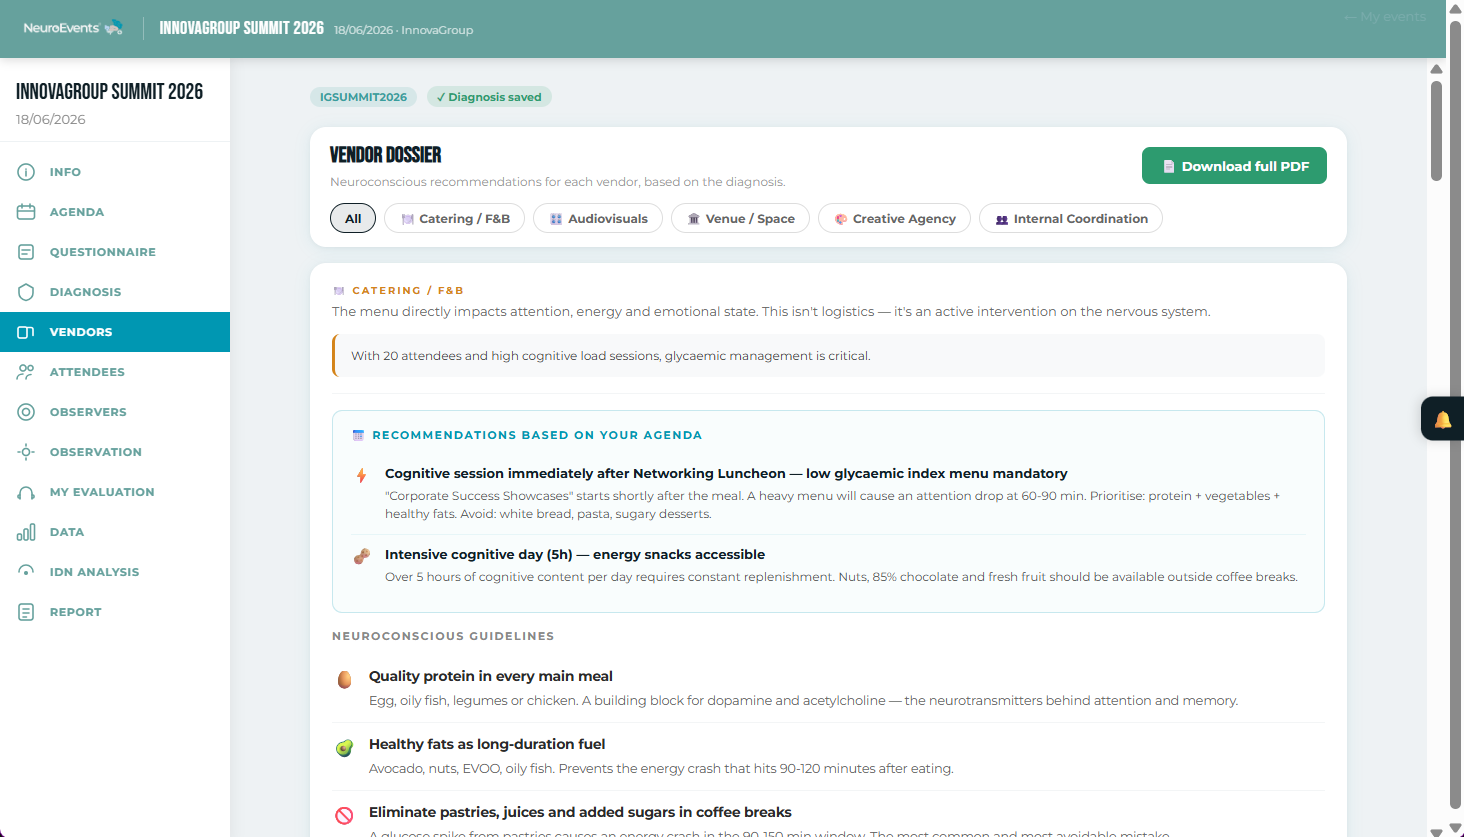1464x837 pixels.
Task: Click the sidebar InnovaGroup Summit 2026 title
Action: coord(109,92)
